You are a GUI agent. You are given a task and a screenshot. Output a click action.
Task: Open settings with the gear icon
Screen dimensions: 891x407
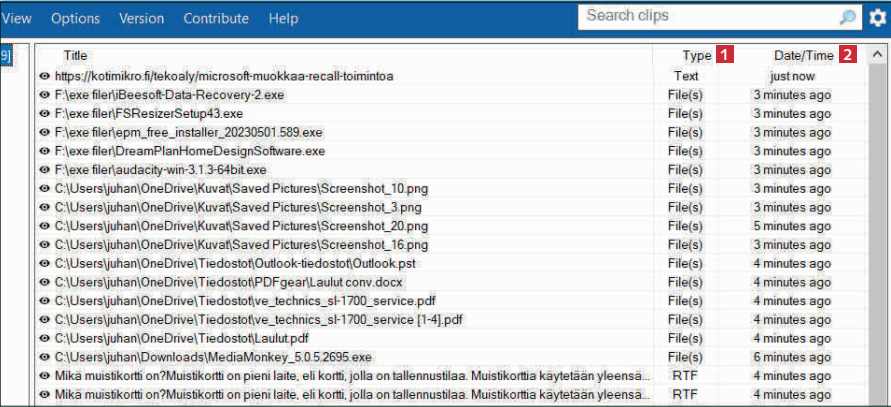coord(877,18)
